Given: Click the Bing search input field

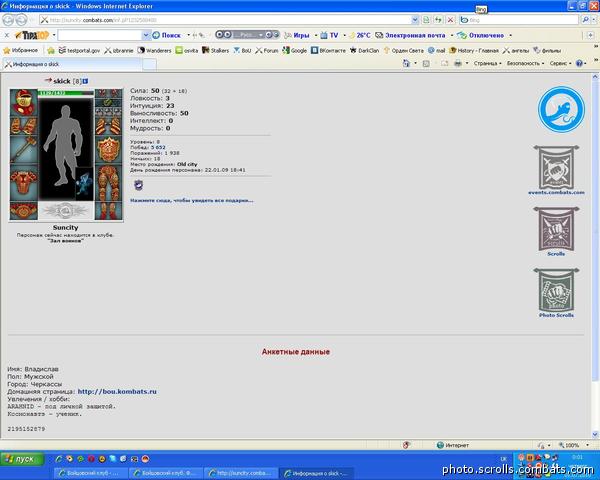Looking at the screenshot, I should [x=522, y=20].
